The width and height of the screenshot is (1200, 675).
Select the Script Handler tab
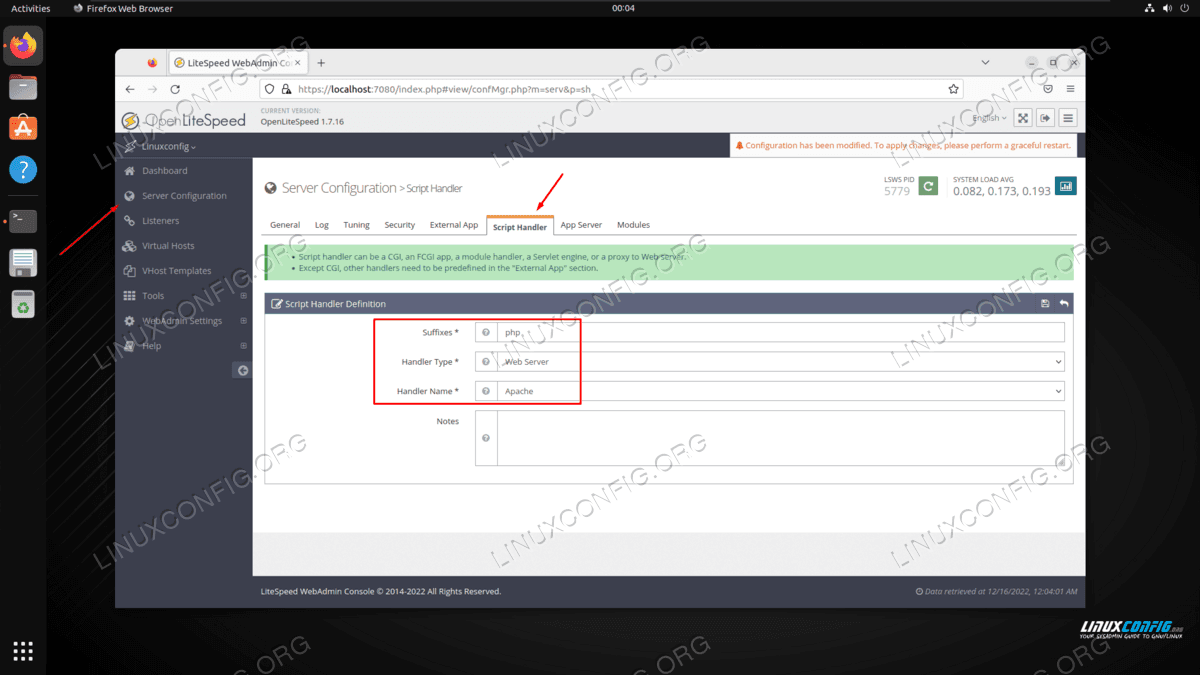pyautogui.click(x=520, y=226)
